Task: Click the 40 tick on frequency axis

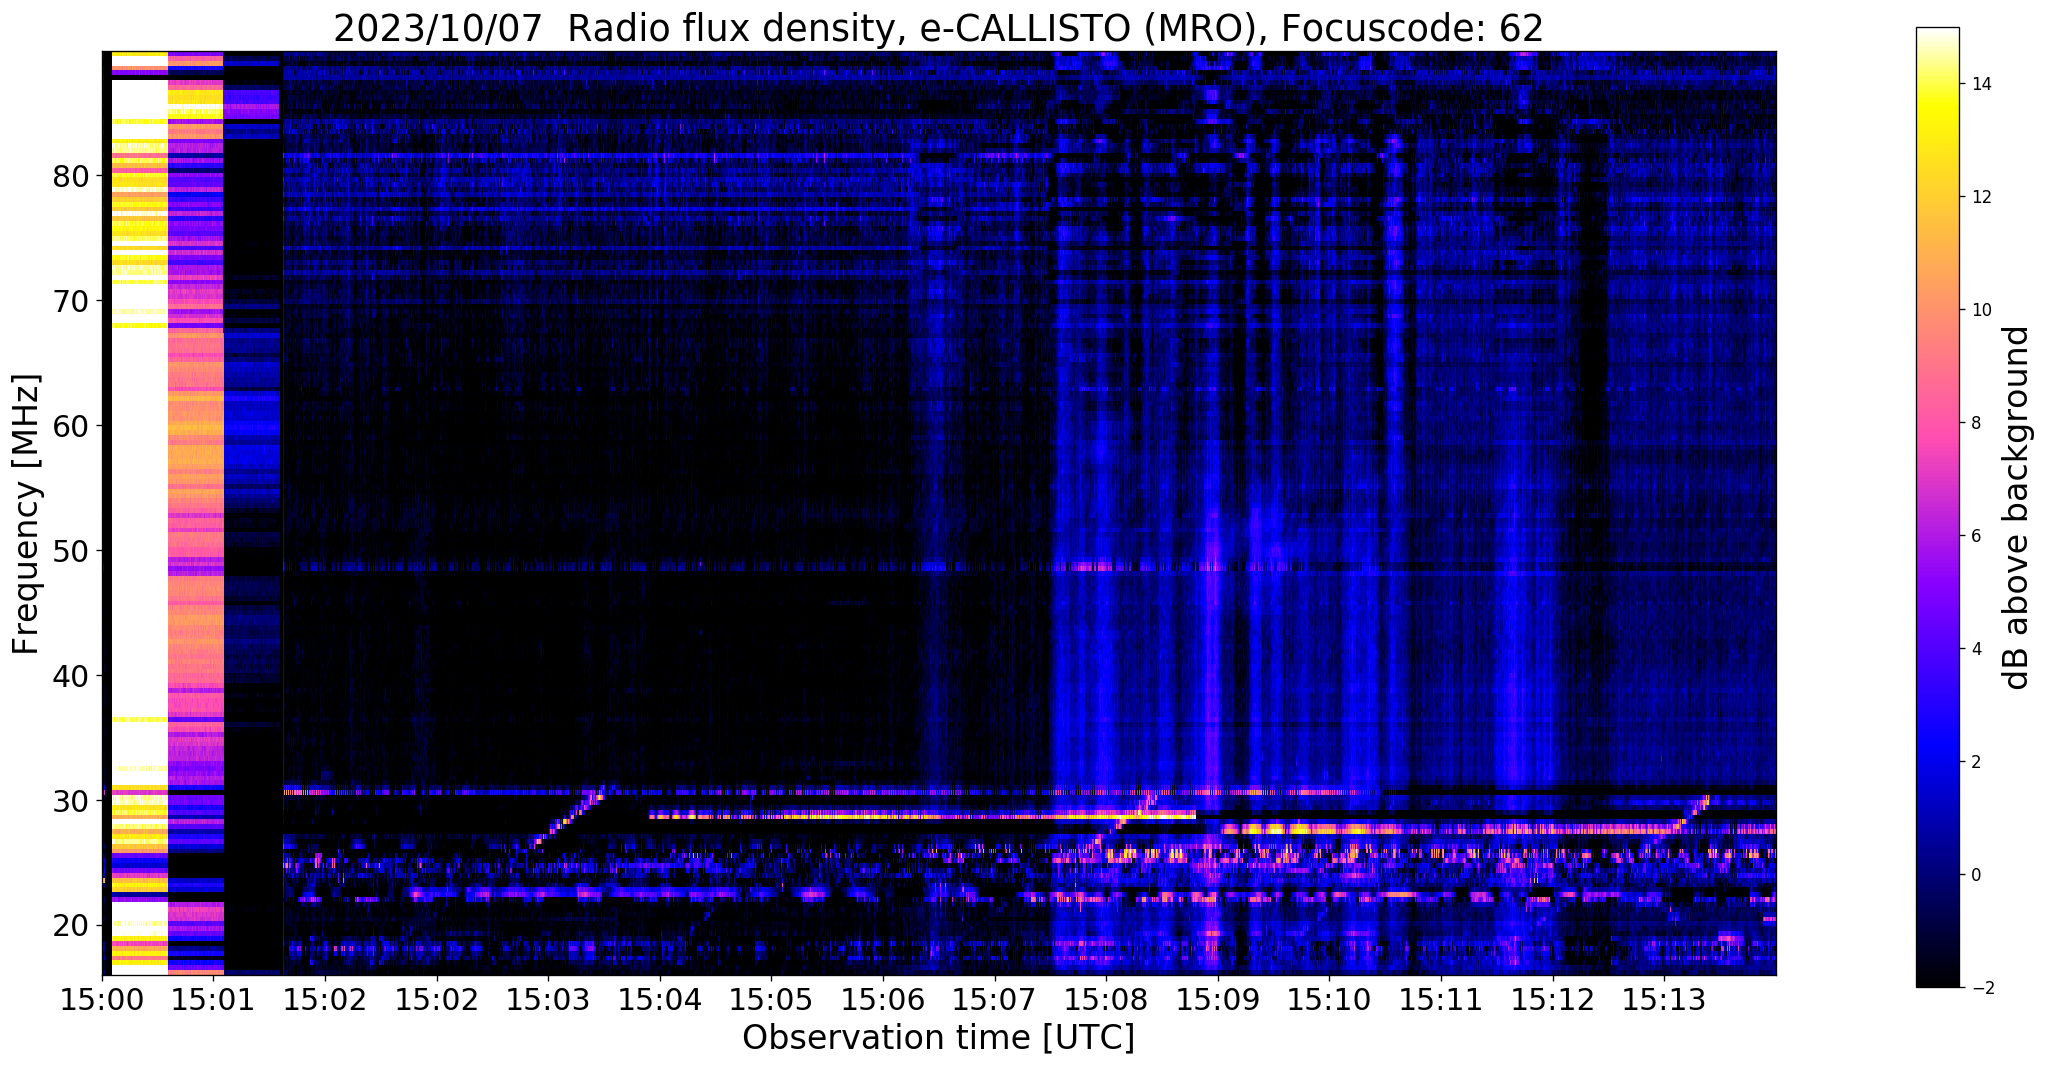Action: [x=71, y=676]
